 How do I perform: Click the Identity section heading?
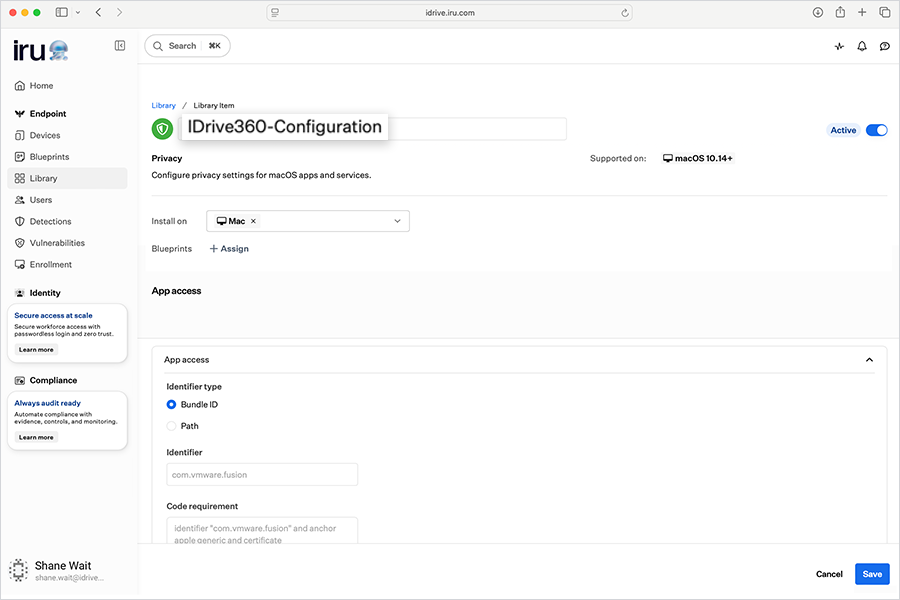pyautogui.click(x=45, y=293)
